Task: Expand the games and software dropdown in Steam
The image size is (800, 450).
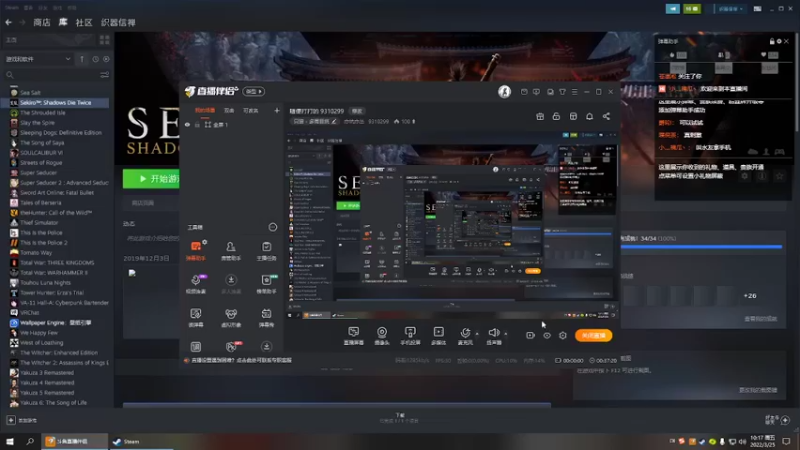Action: click(x=38, y=59)
